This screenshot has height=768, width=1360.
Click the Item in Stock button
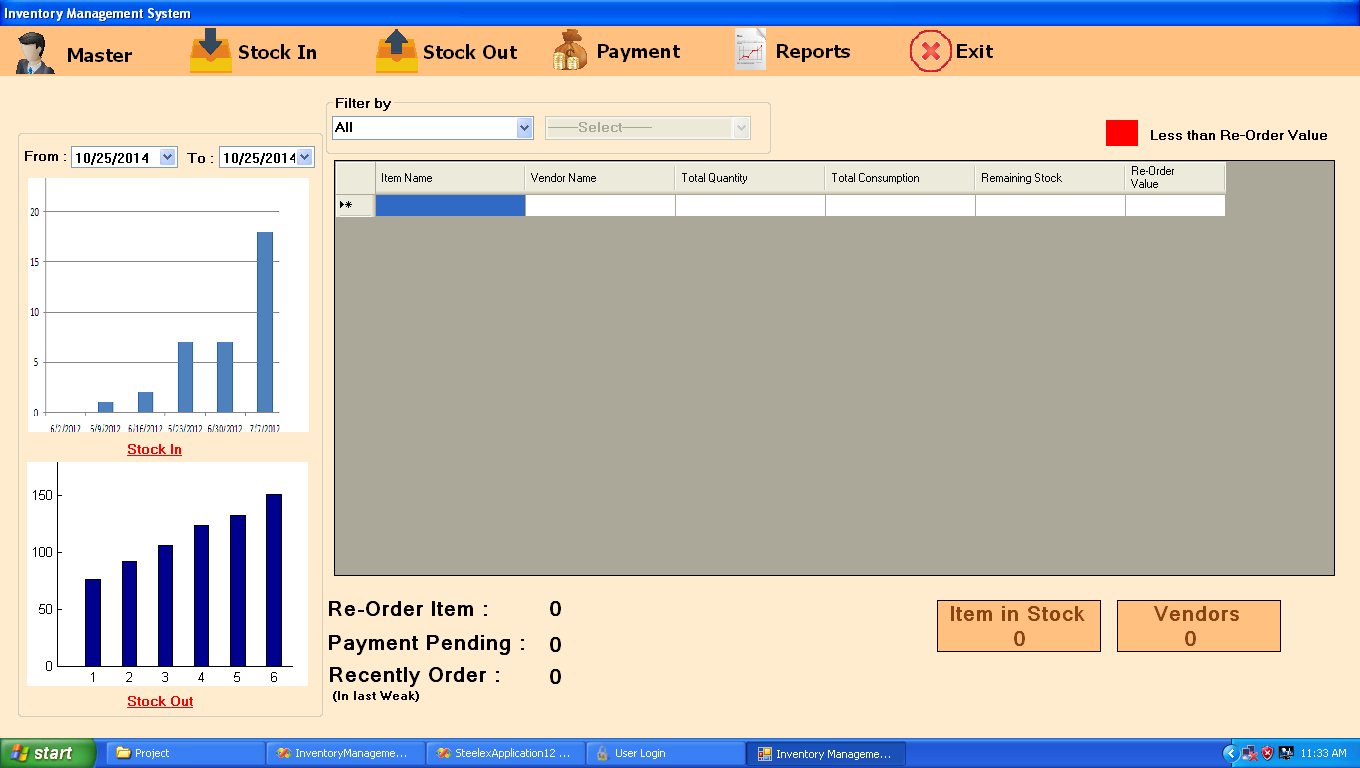pos(1019,626)
